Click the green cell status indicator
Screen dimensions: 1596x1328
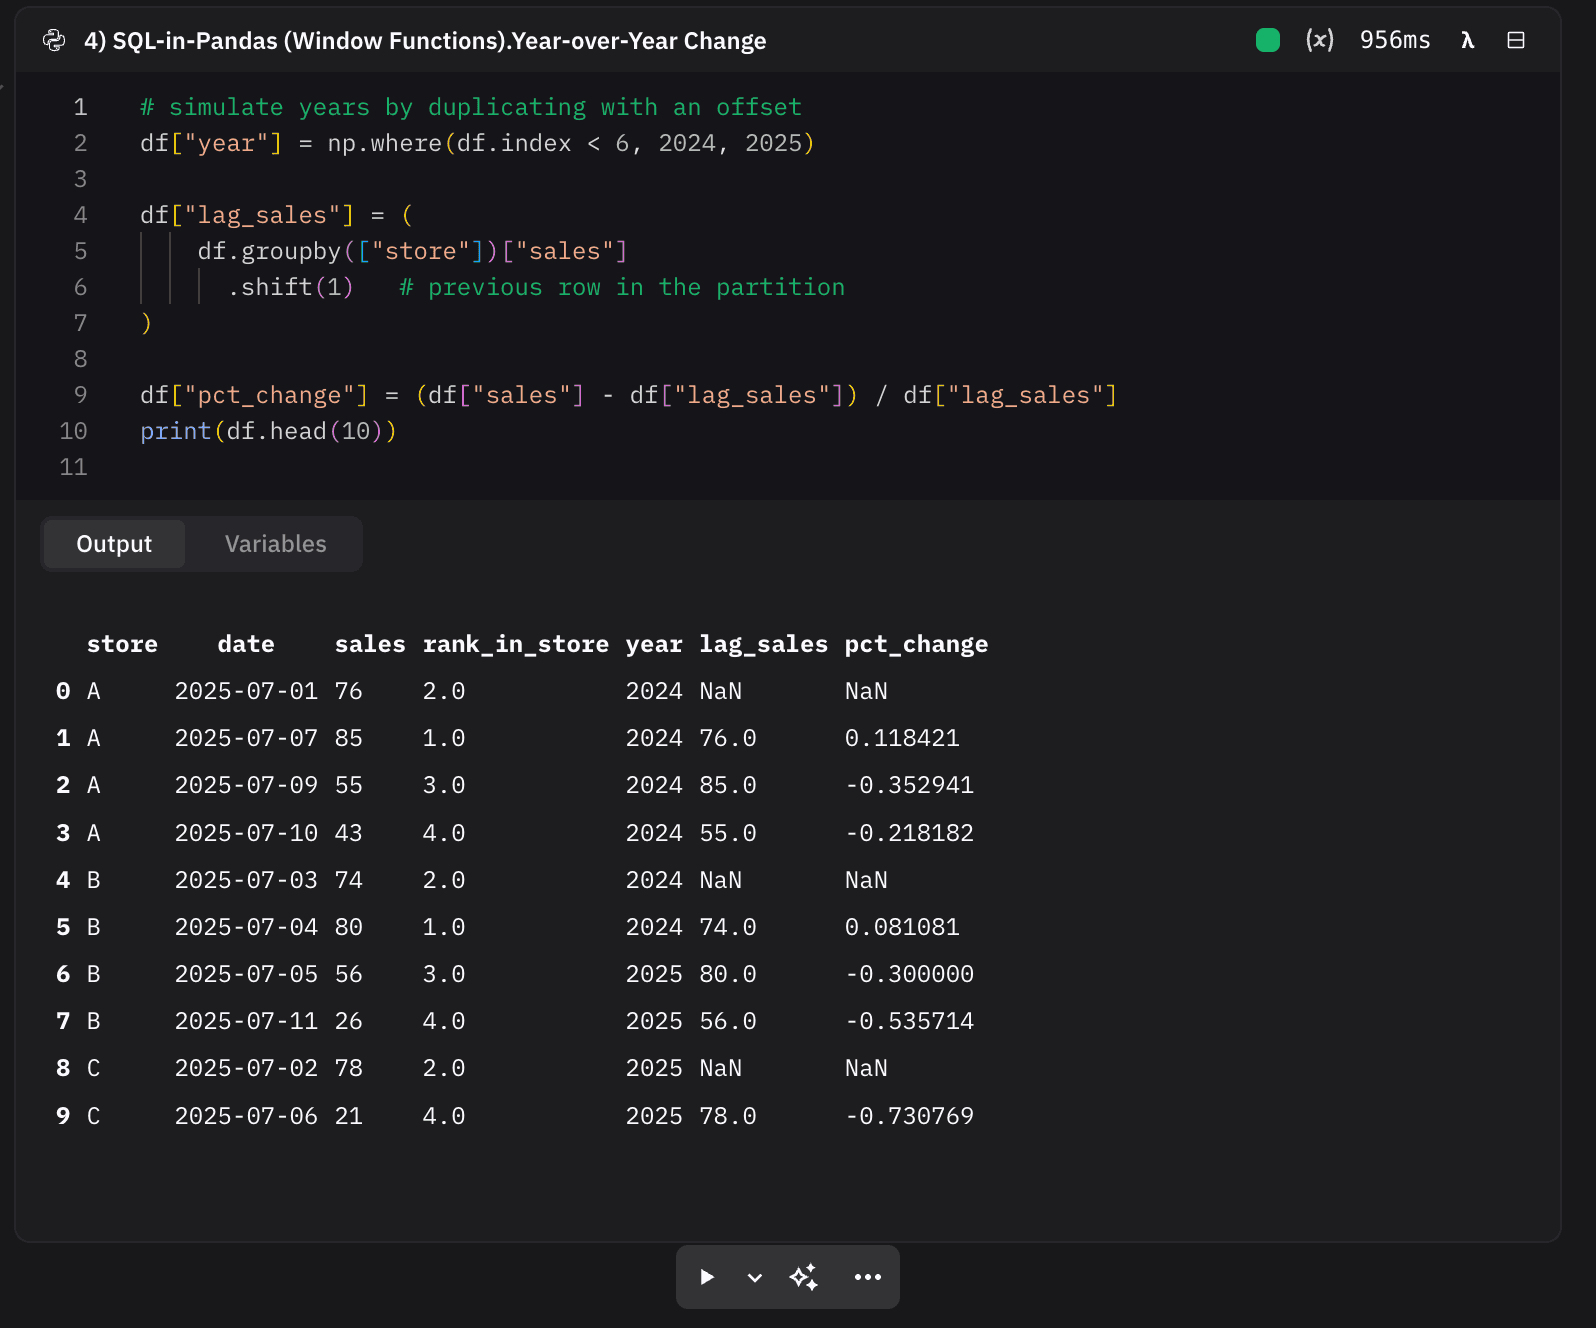click(1267, 40)
